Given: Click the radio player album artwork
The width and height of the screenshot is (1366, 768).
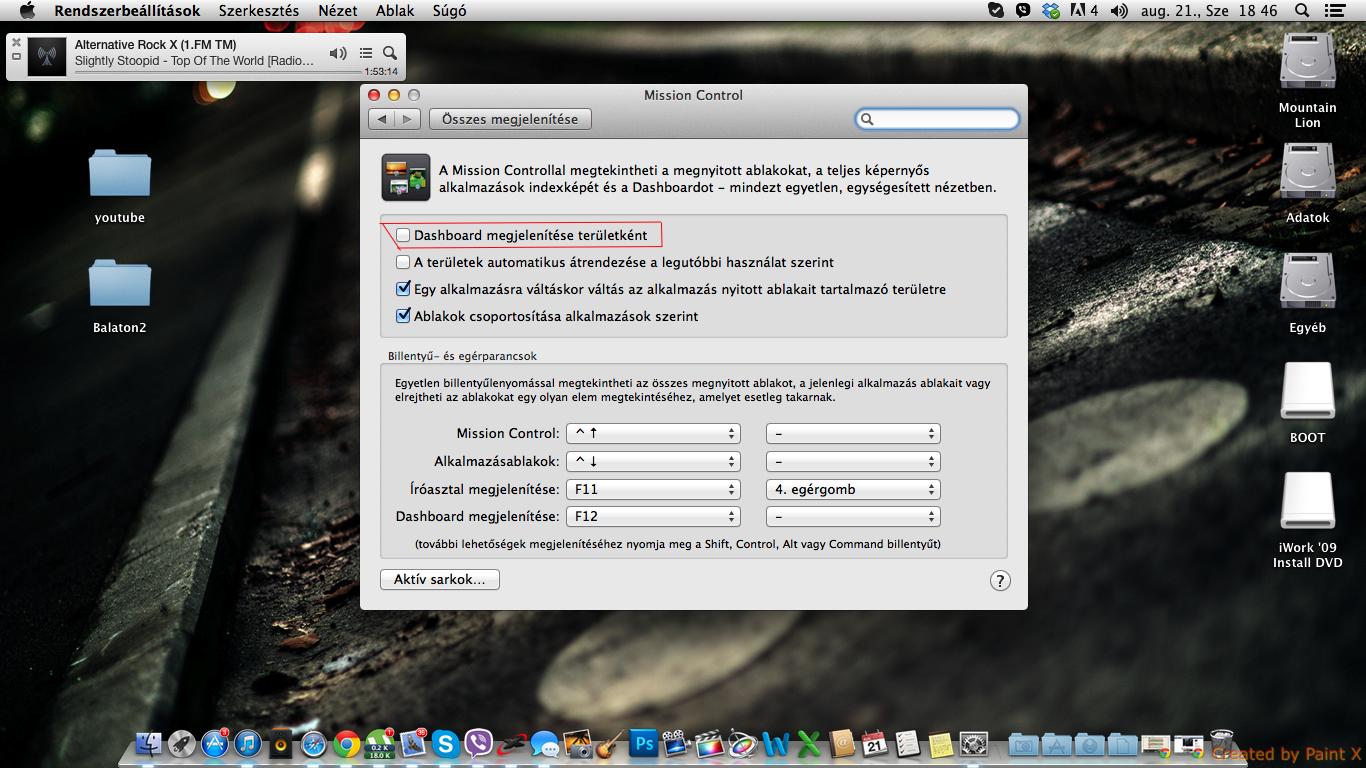Looking at the screenshot, I should [x=46, y=56].
